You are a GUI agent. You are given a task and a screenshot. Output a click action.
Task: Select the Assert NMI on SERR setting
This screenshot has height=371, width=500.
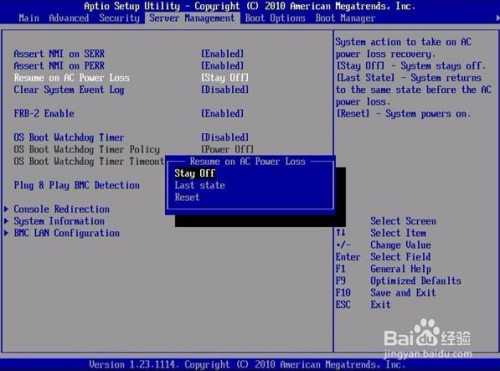59,54
